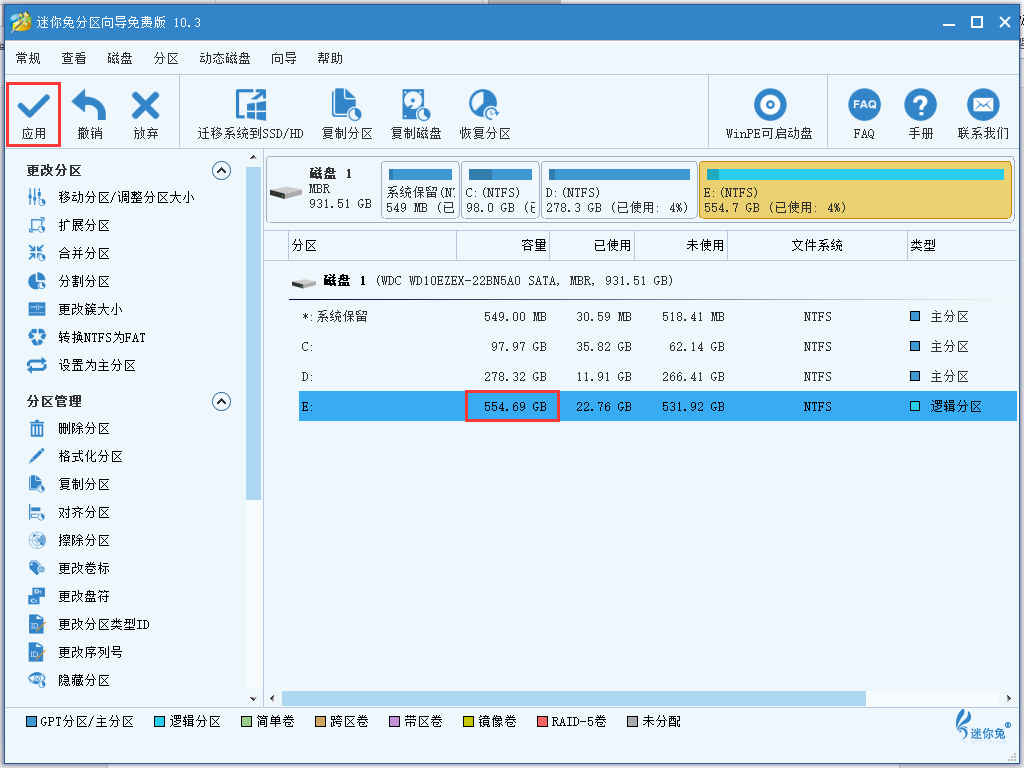Sort by 分区 column header
The width and height of the screenshot is (1024, 768).
click(x=372, y=246)
